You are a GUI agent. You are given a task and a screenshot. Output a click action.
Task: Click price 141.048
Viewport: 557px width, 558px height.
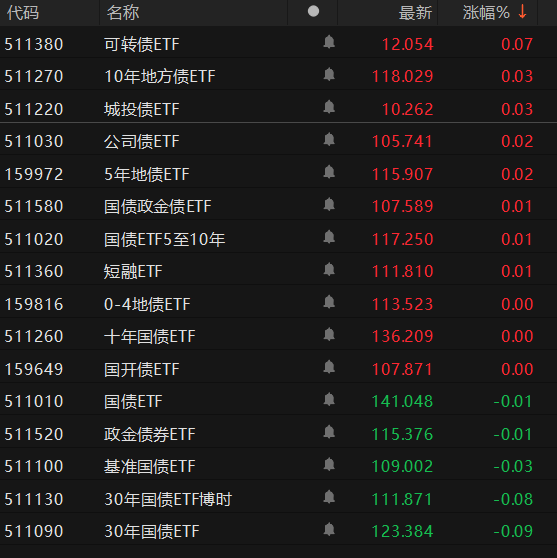(x=403, y=402)
